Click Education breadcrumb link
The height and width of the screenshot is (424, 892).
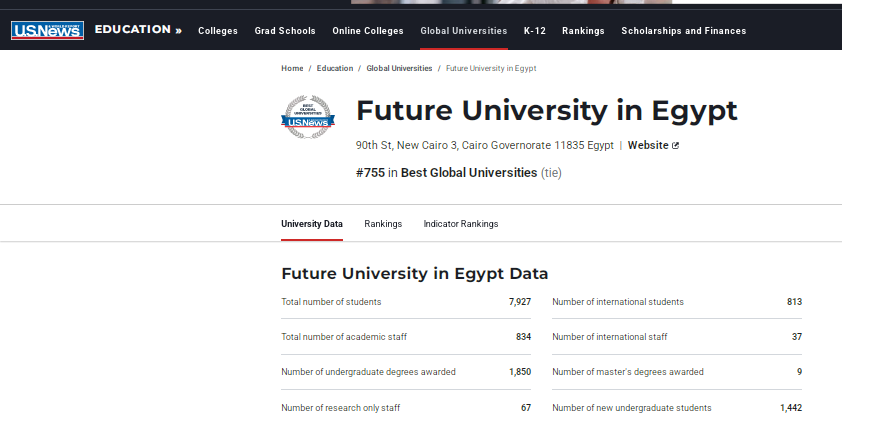click(335, 68)
